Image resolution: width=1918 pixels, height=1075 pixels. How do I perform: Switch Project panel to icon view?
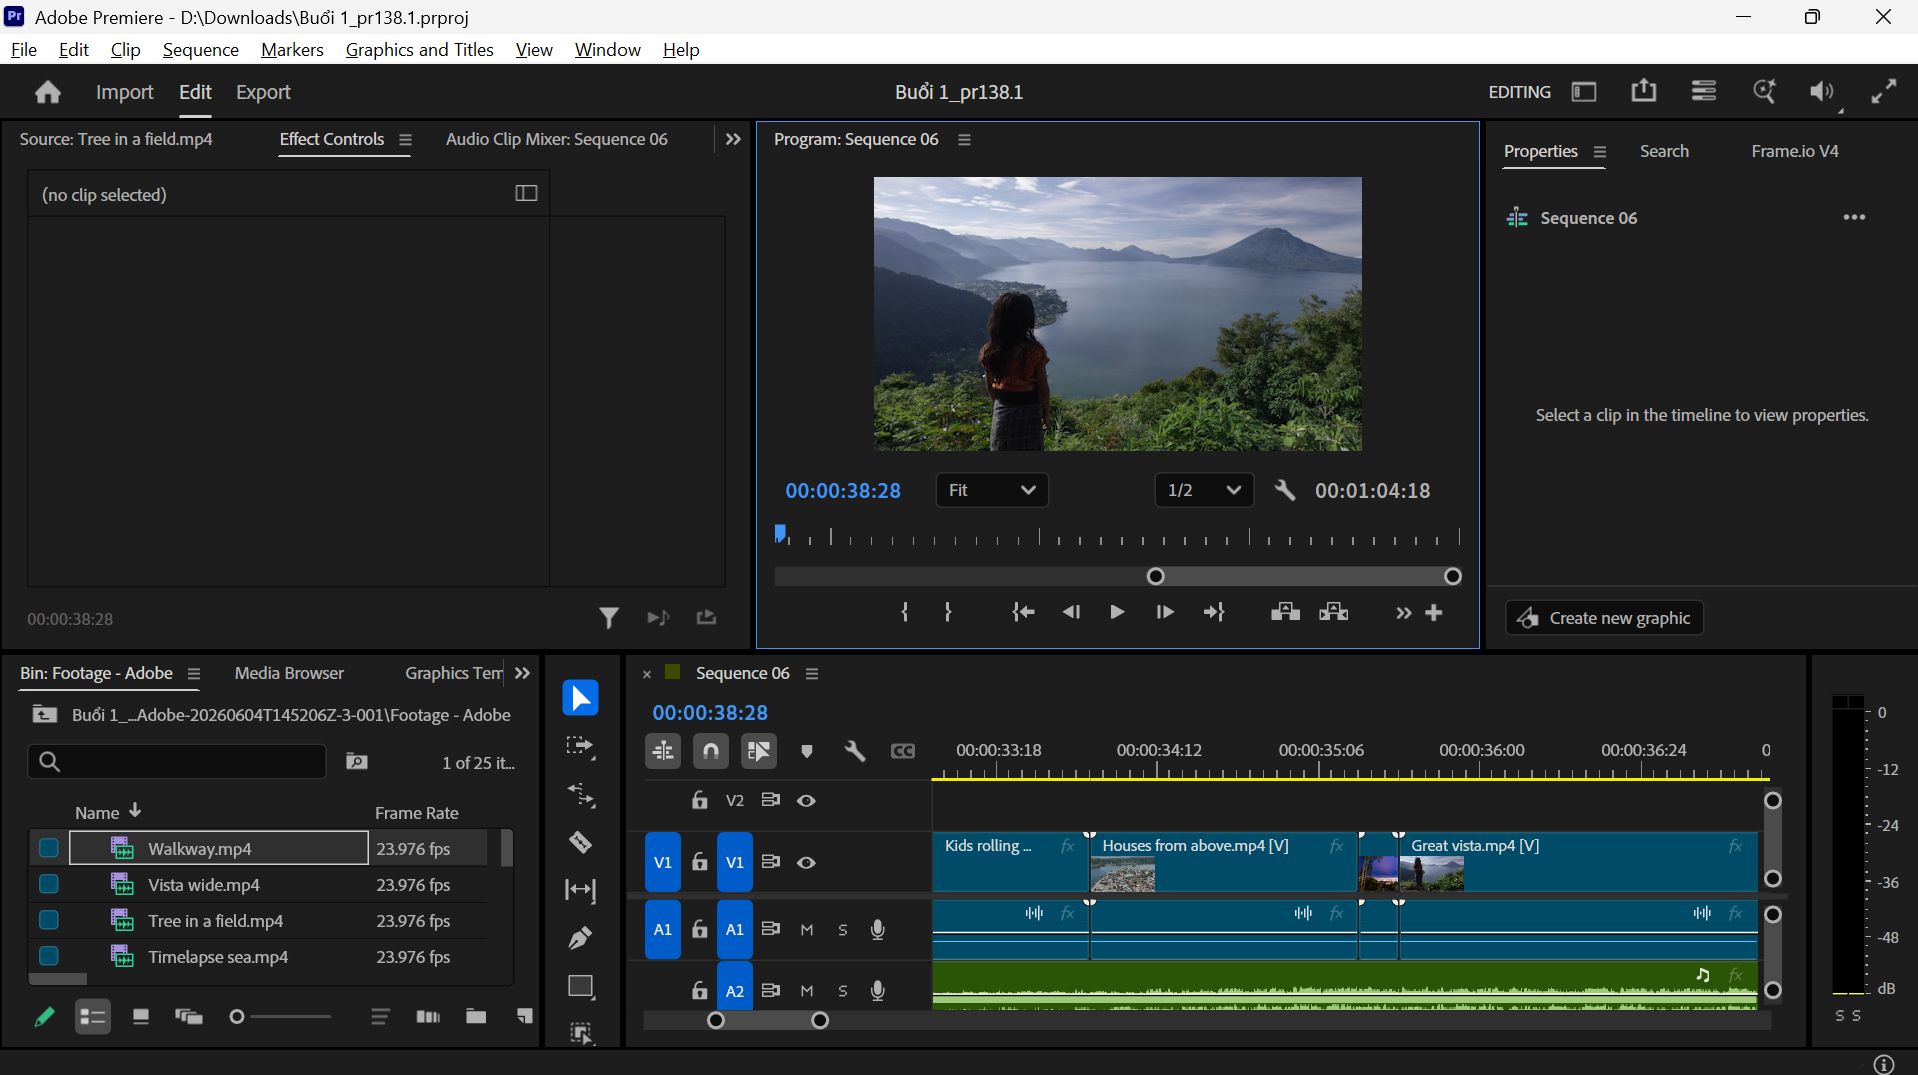click(141, 1016)
